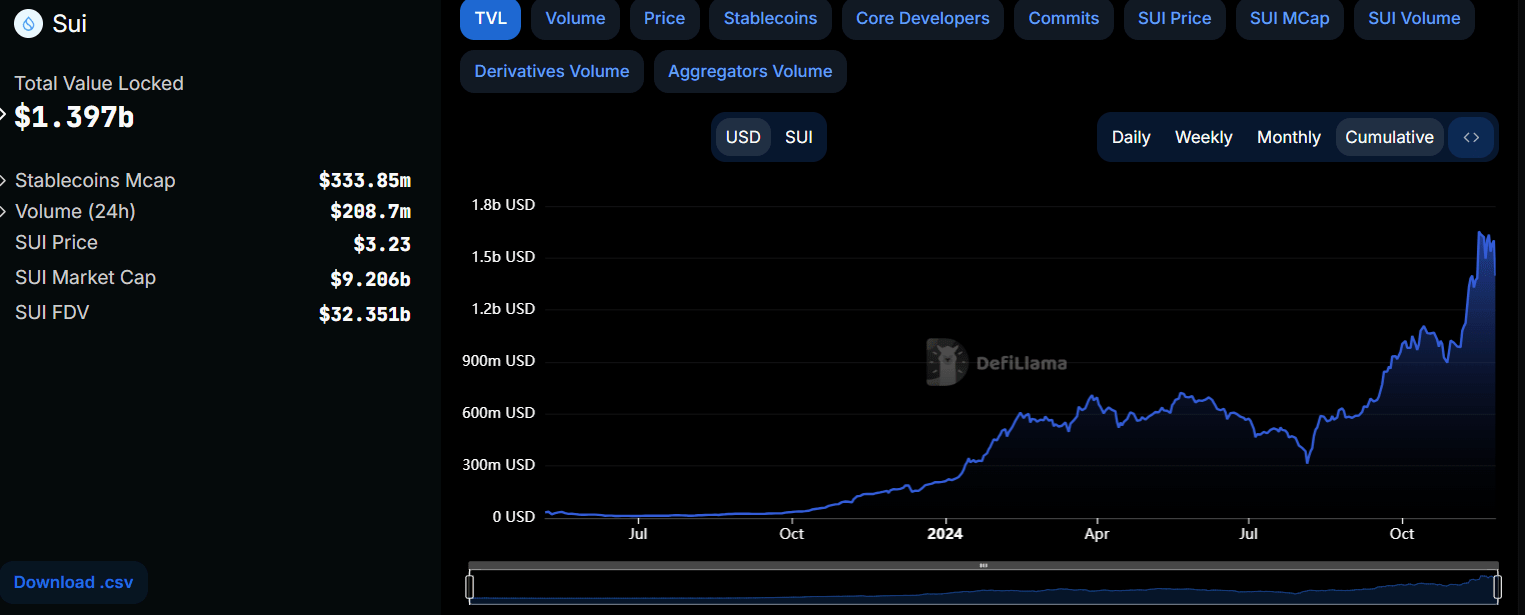This screenshot has height=615, width=1525.
Task: Expand the Total Value Locked breakdown
Action: [4, 113]
